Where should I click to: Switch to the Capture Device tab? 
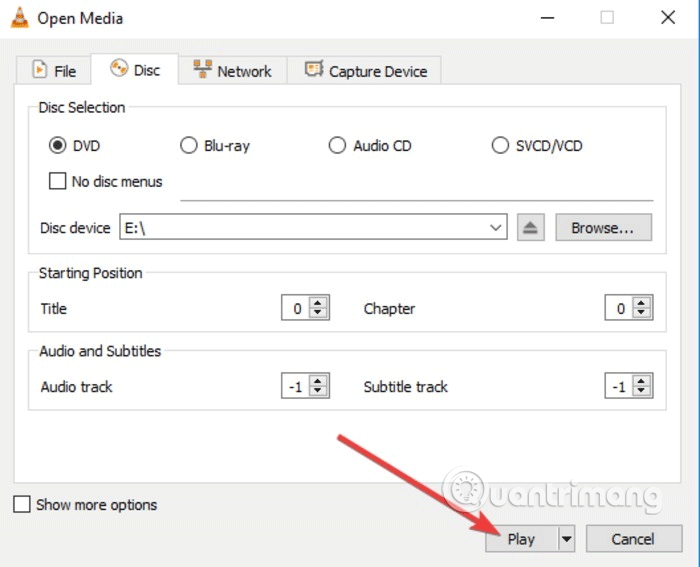point(365,71)
